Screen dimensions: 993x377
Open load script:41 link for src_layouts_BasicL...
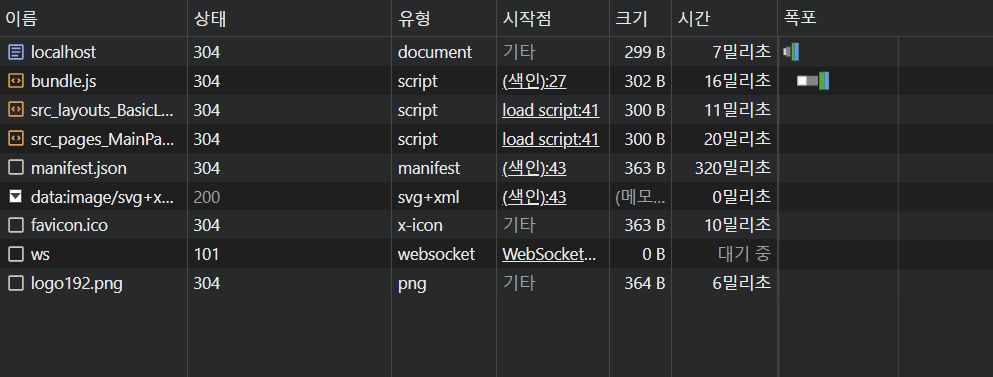pos(550,110)
